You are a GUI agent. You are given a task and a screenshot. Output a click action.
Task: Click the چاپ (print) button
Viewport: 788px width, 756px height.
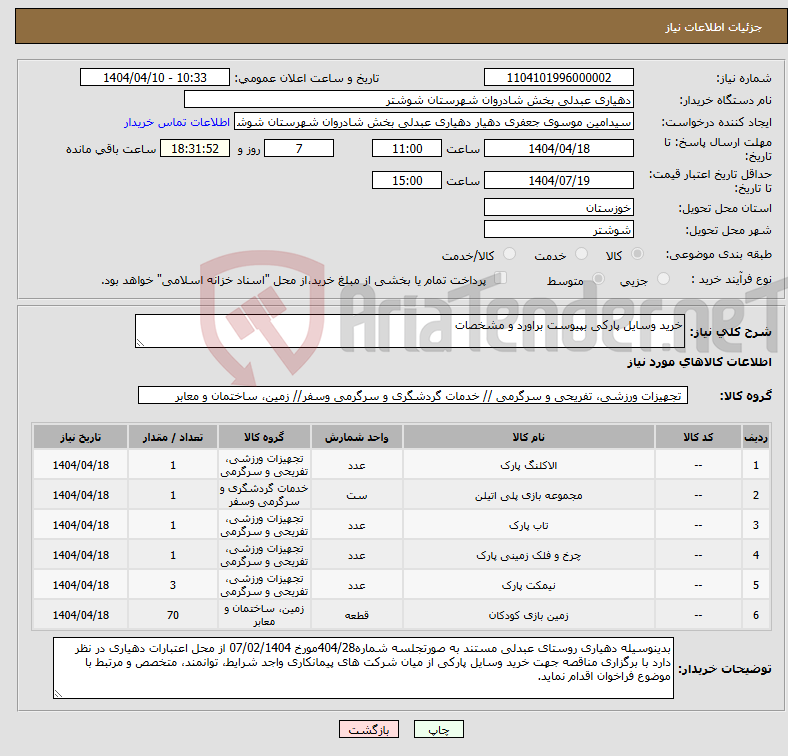(438, 729)
